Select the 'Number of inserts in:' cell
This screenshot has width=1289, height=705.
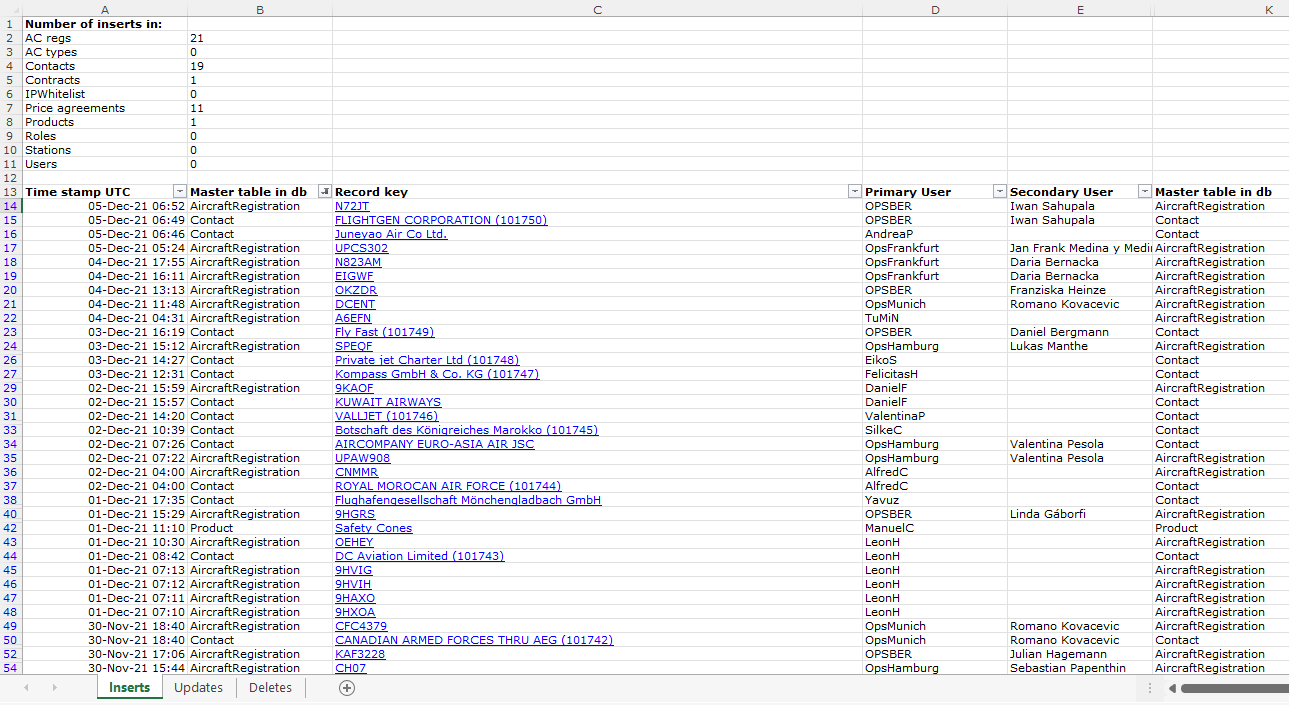pyautogui.click(x=105, y=24)
